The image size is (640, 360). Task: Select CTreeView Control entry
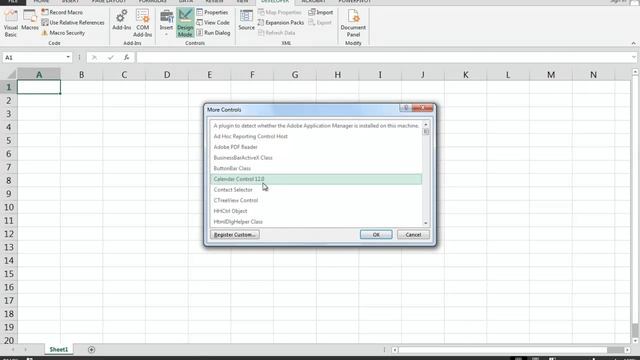tap(316, 200)
